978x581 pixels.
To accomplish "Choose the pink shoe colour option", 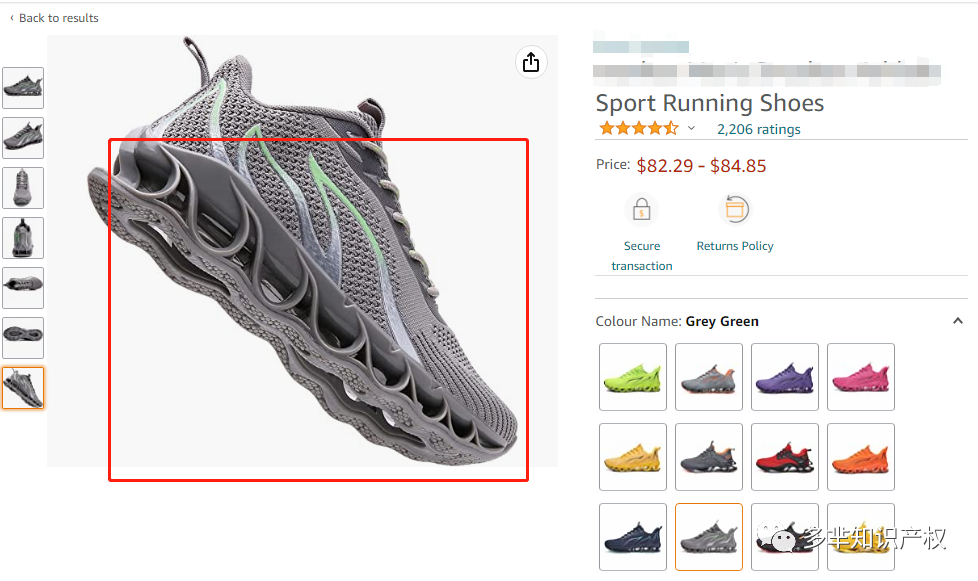I will (x=861, y=377).
